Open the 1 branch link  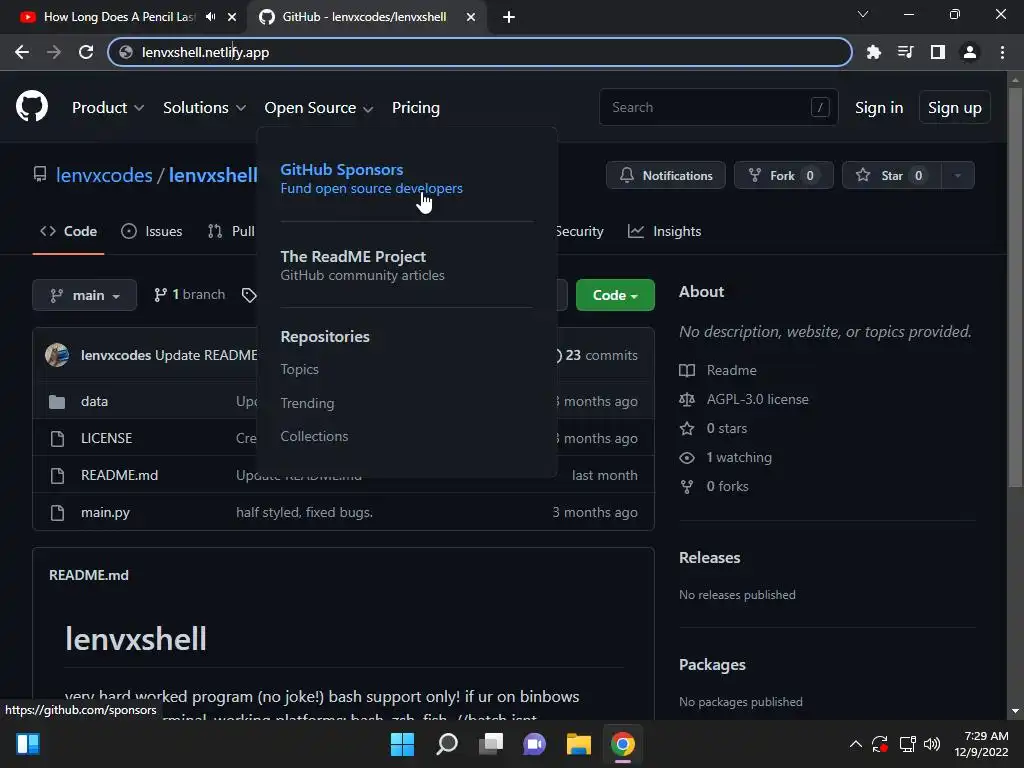[x=189, y=295]
